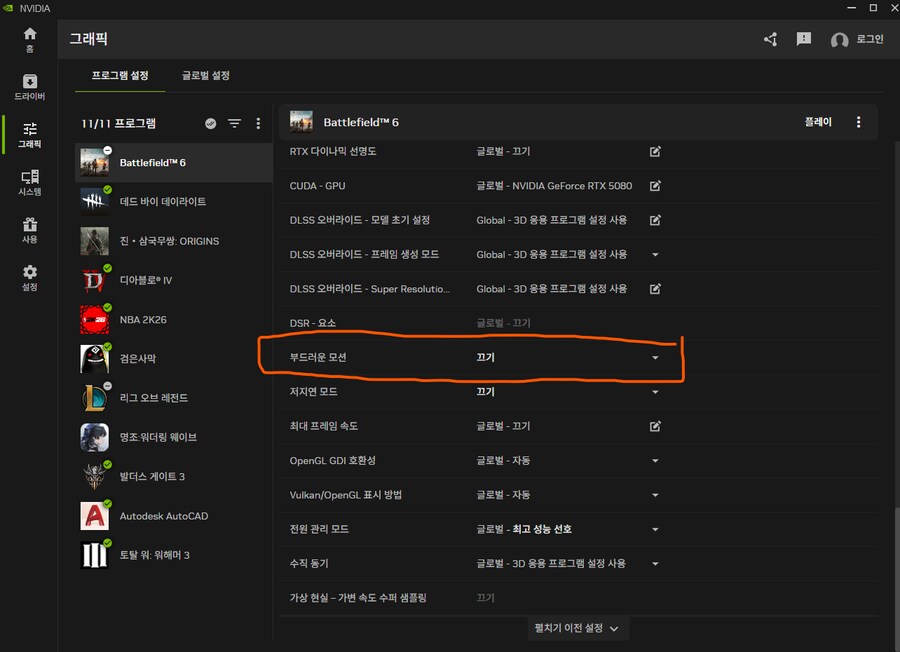Click edit icon for 최대 프레임 속도
Screen dimensions: 900x652
click(x=655, y=426)
